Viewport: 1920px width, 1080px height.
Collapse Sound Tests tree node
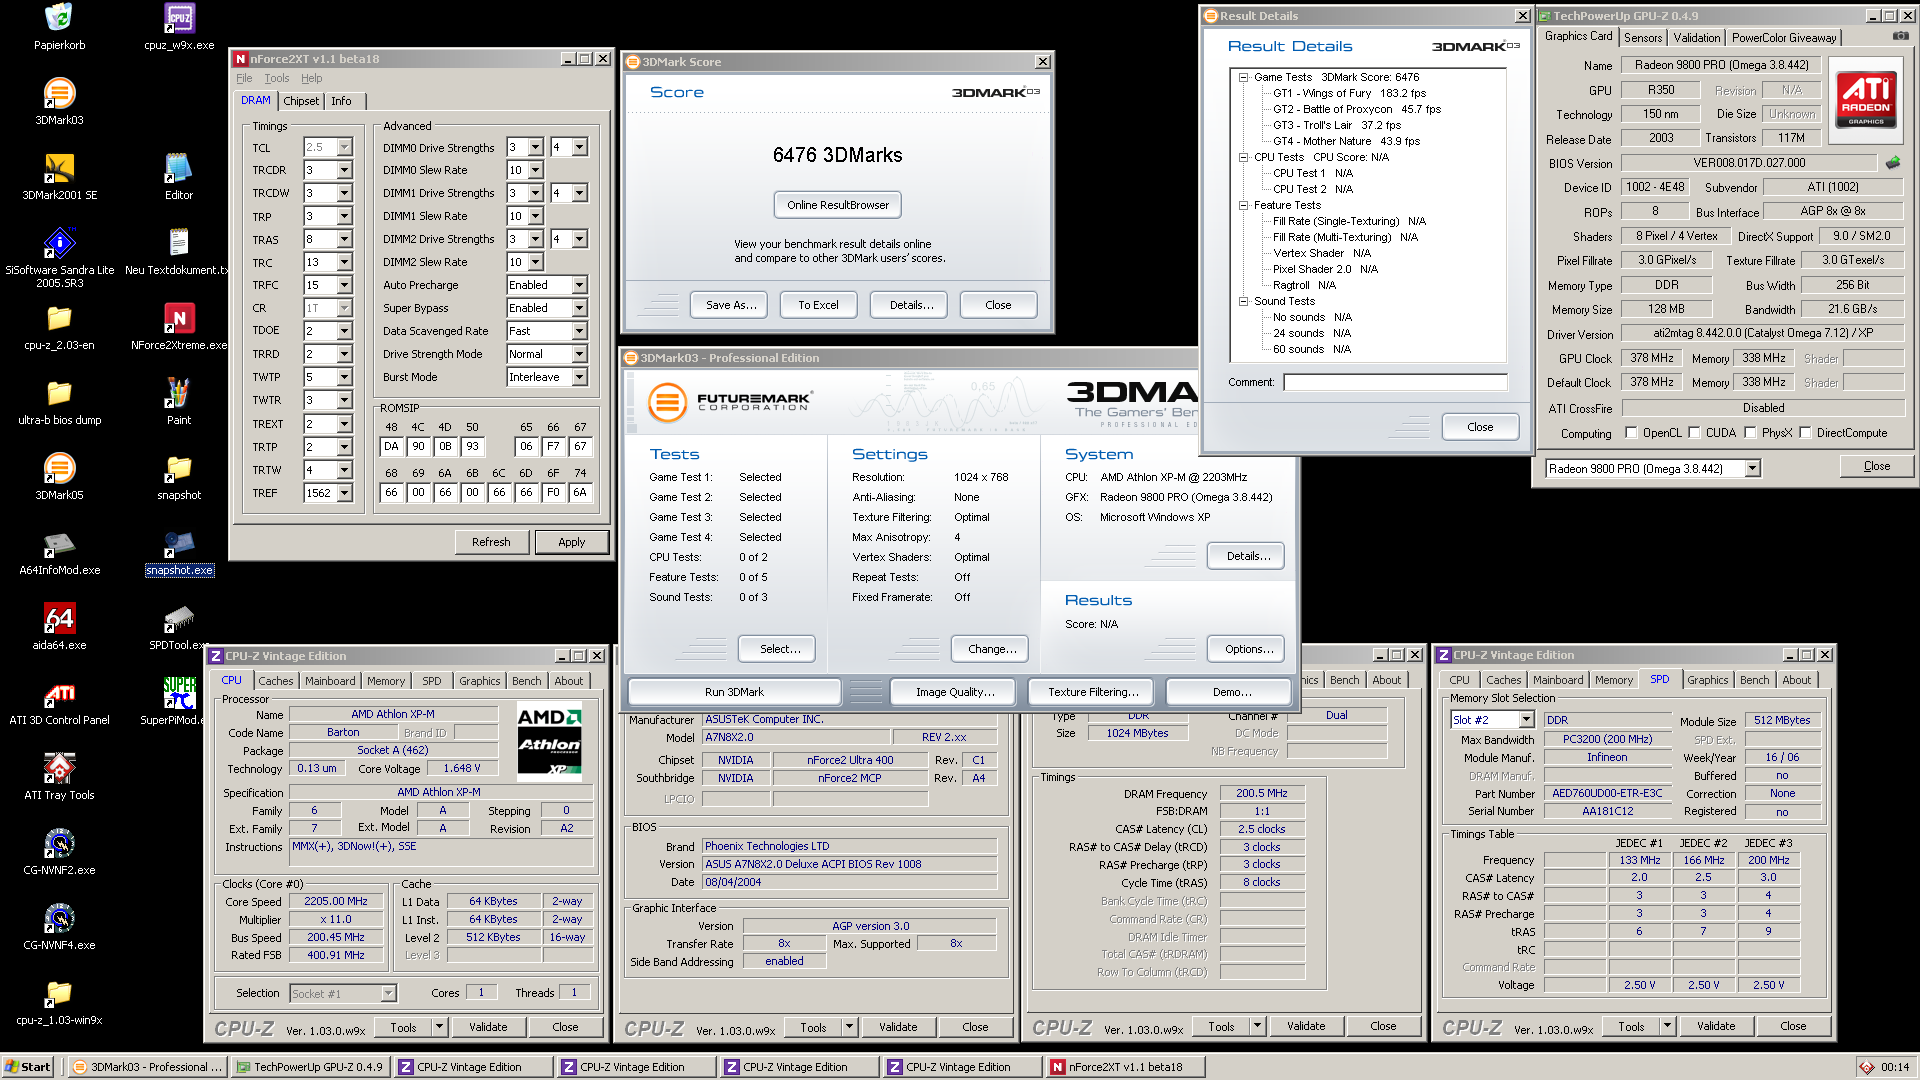point(1243,301)
